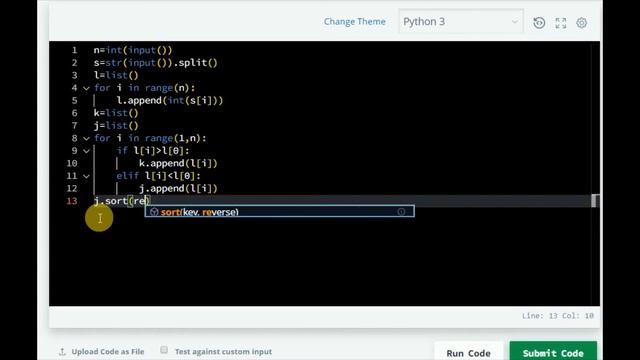Place cursor in j.sort(re line
Screen dimensions: 640x360
[122, 201]
